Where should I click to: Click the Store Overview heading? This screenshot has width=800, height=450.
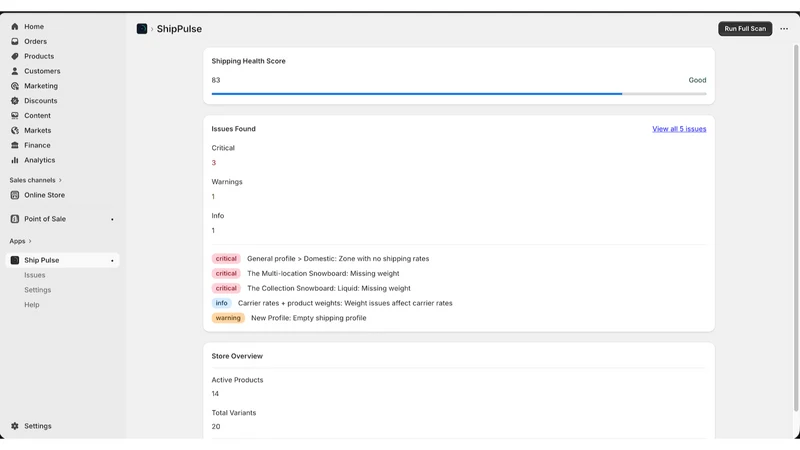[237, 356]
